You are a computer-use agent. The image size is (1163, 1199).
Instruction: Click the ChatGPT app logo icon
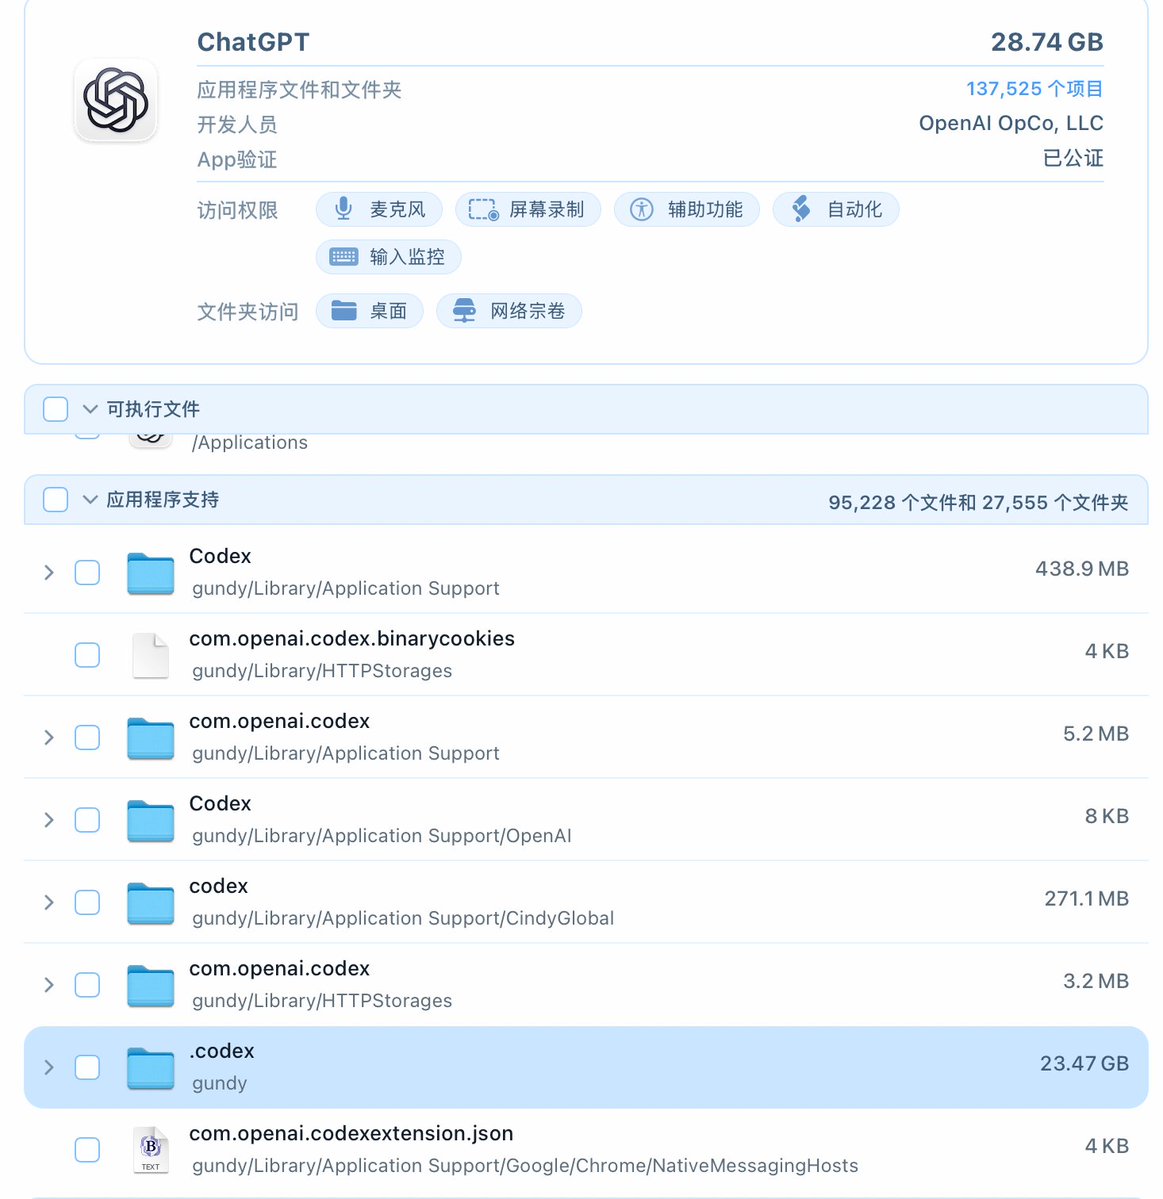tap(116, 100)
